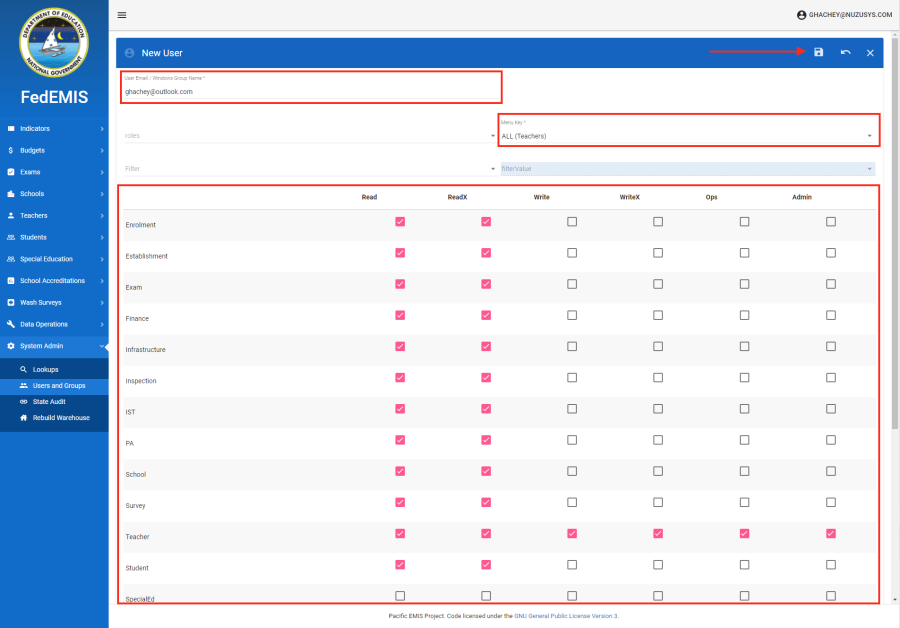Click the User Email input field
This screenshot has width=900, height=628.
(310, 91)
